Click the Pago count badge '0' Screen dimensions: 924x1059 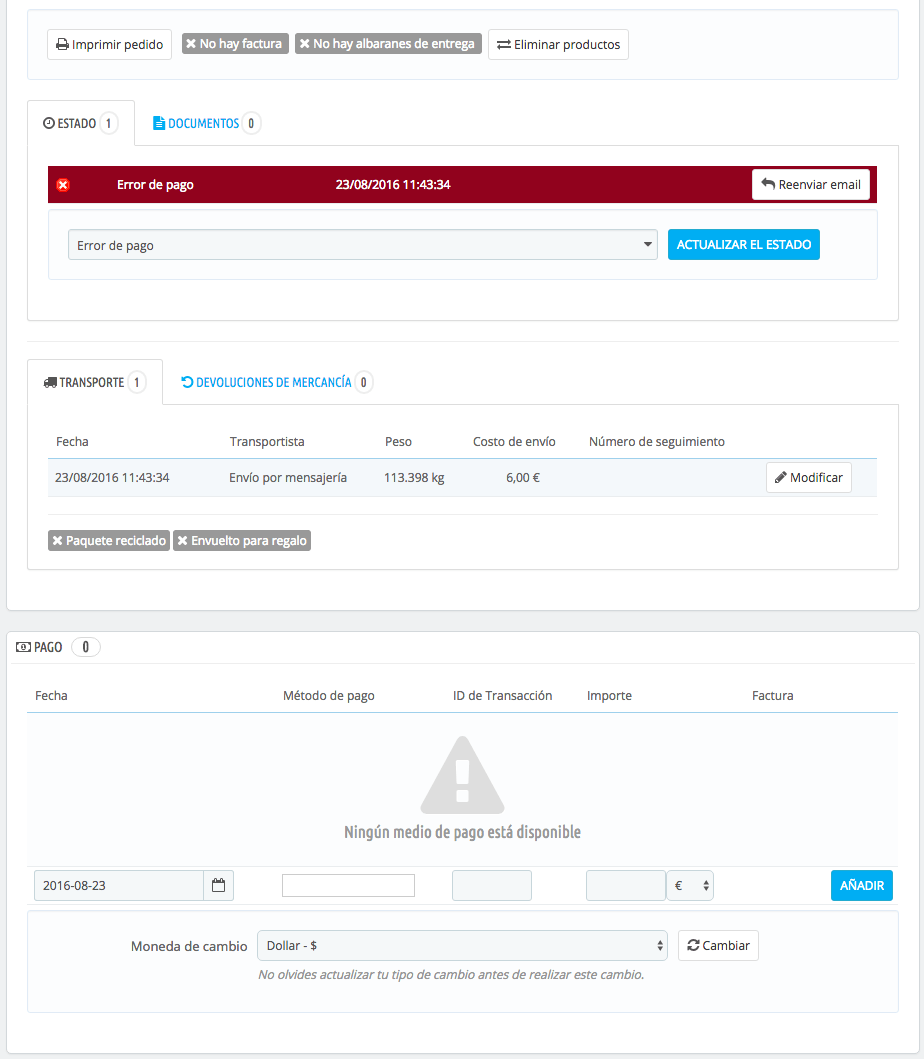coord(86,647)
